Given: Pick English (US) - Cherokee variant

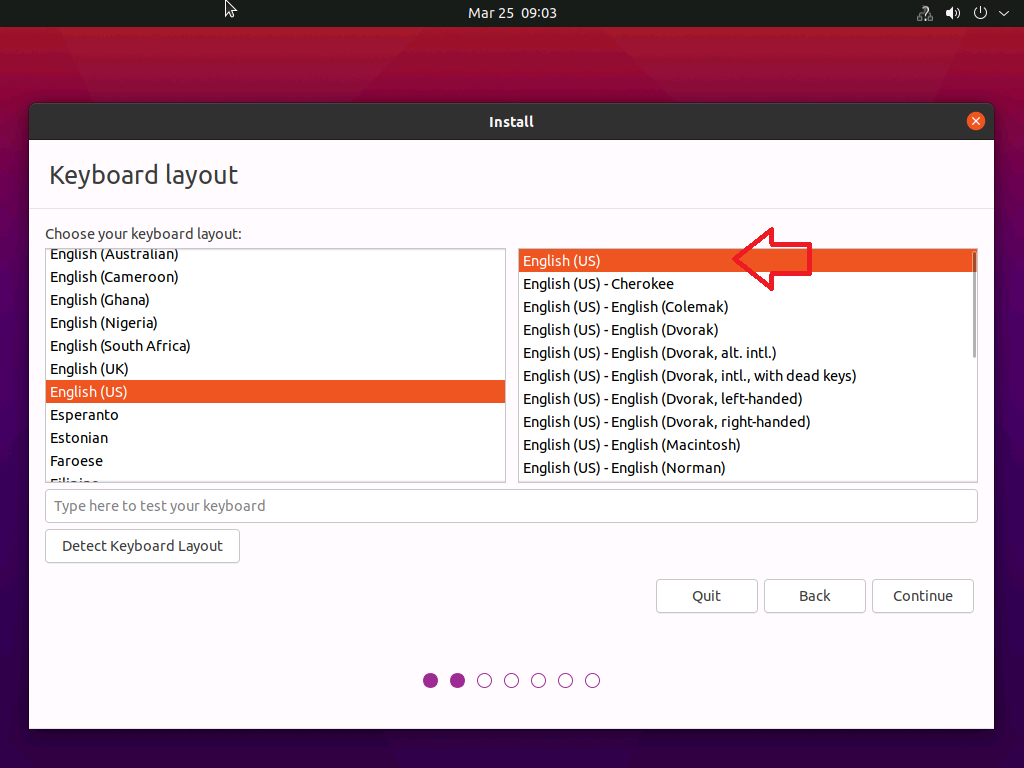Looking at the screenshot, I should coord(598,284).
